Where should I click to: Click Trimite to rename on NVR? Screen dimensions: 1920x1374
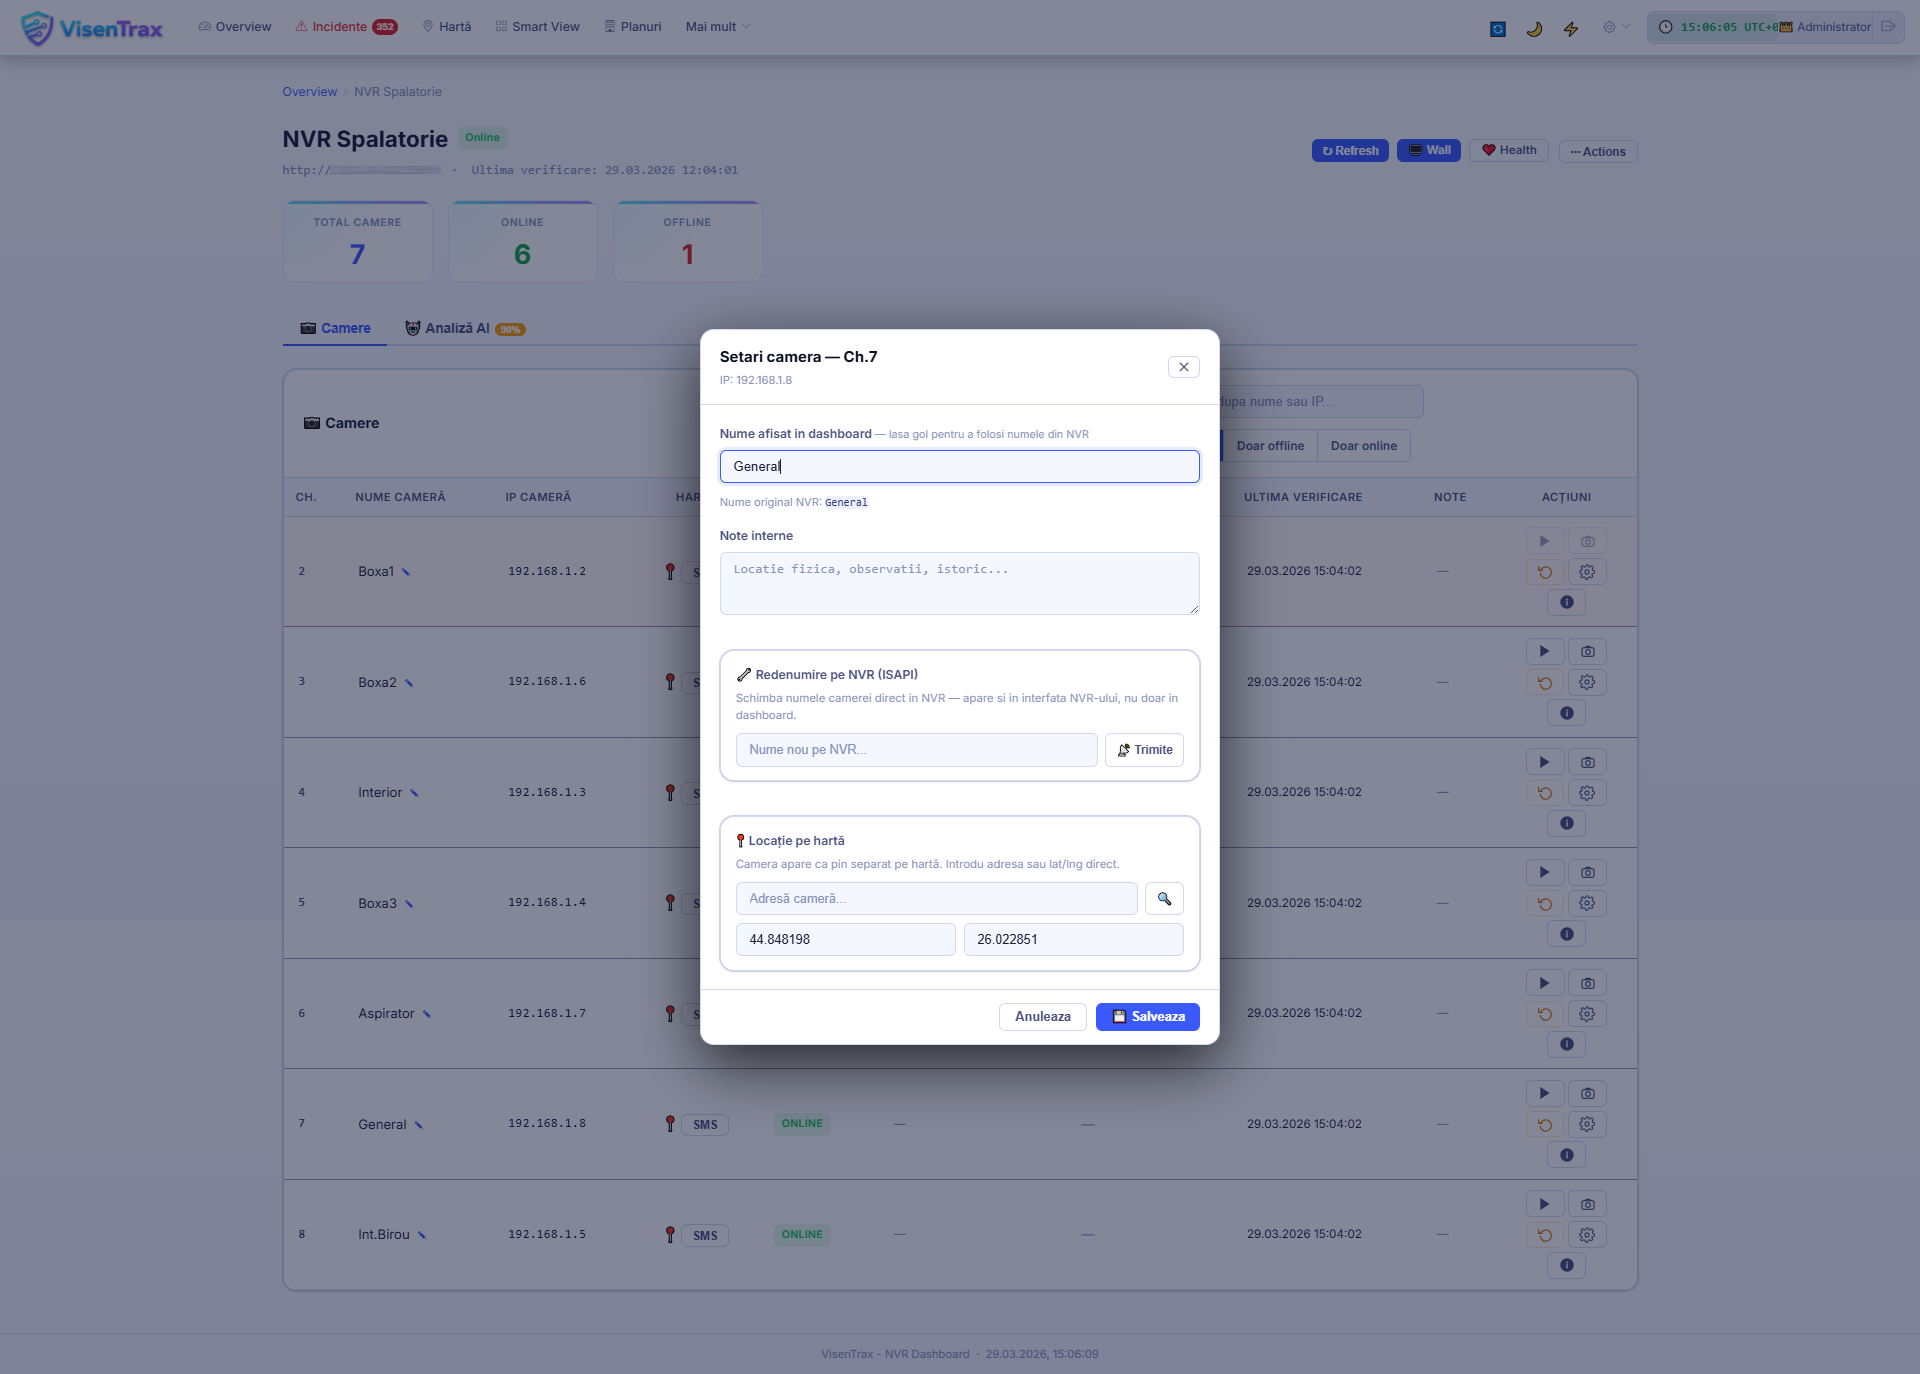[x=1144, y=750]
